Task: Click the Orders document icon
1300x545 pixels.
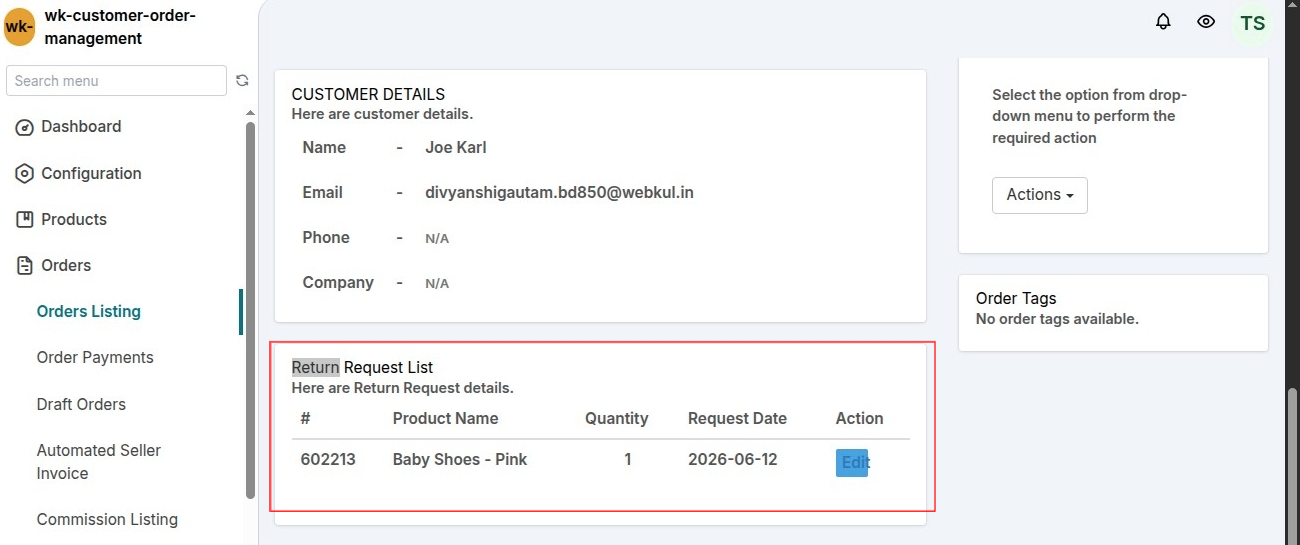Action: pos(25,265)
